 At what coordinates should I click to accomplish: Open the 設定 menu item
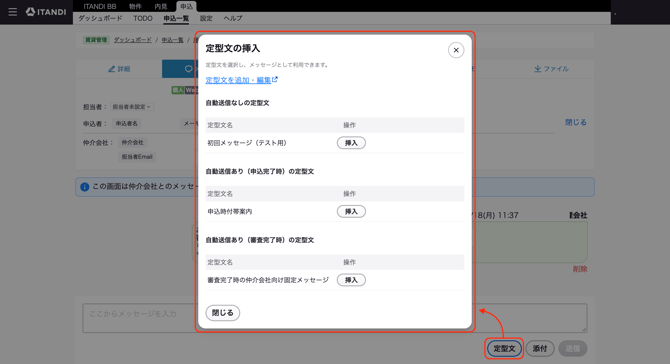pos(206,18)
